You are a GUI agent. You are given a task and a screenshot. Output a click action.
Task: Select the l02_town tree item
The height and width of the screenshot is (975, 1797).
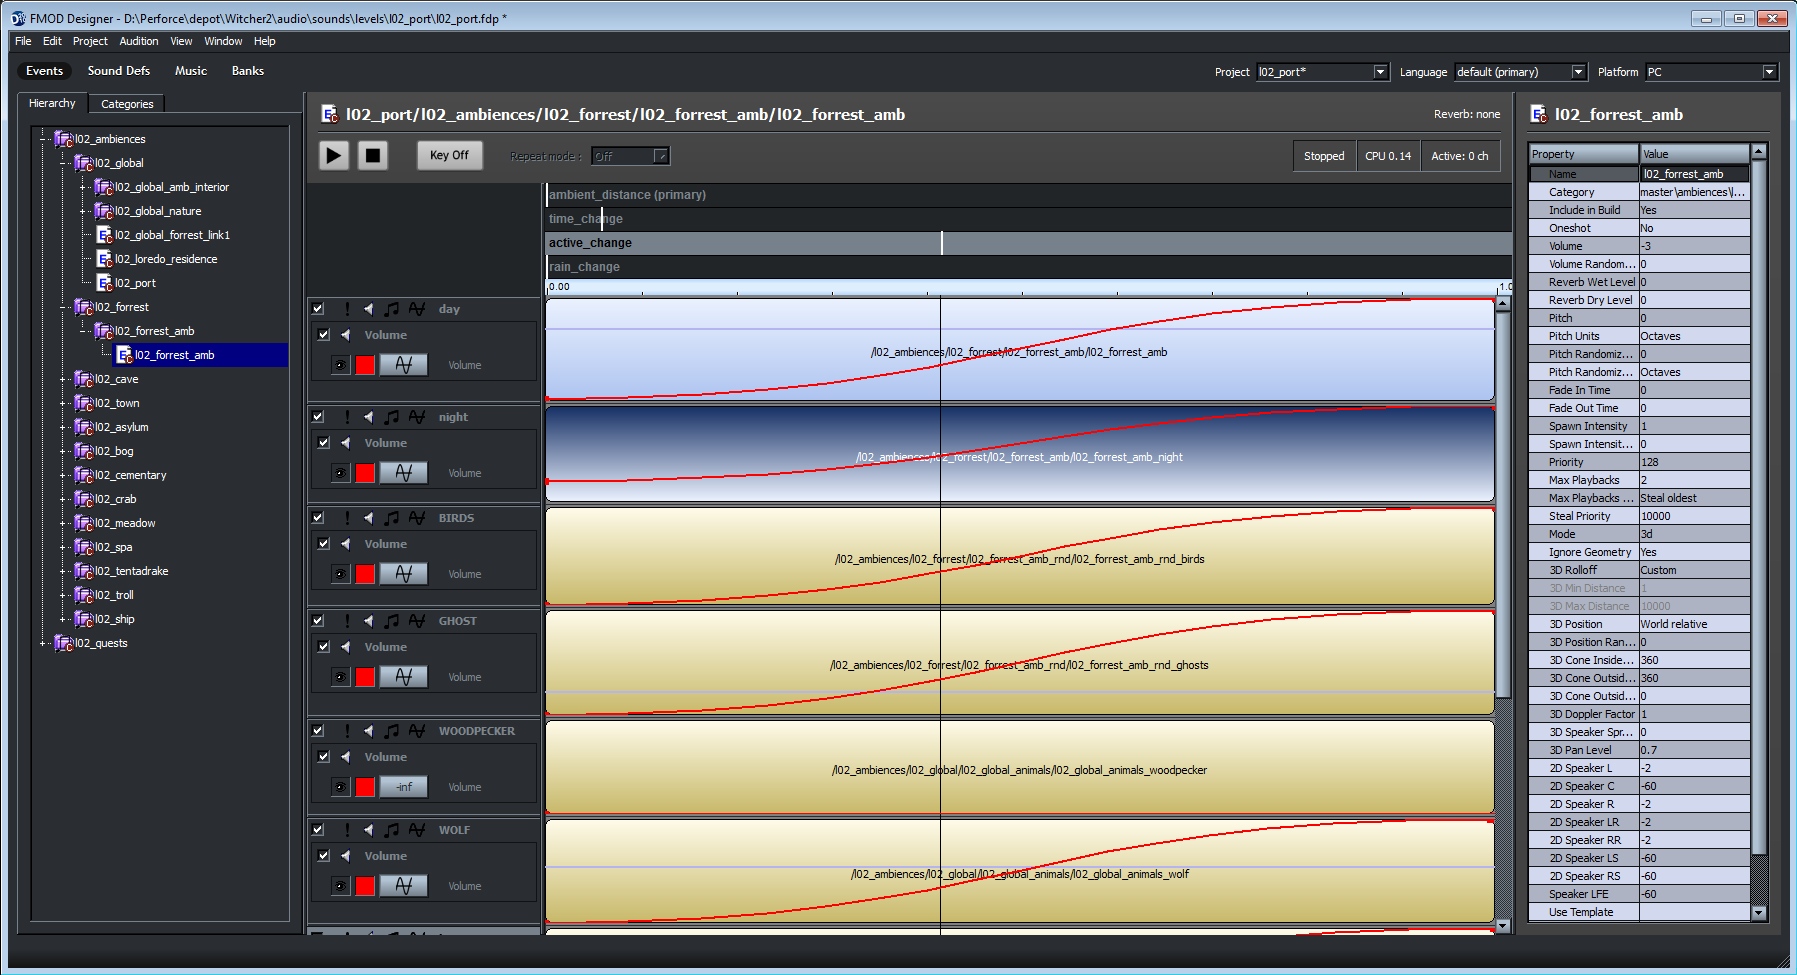point(117,403)
